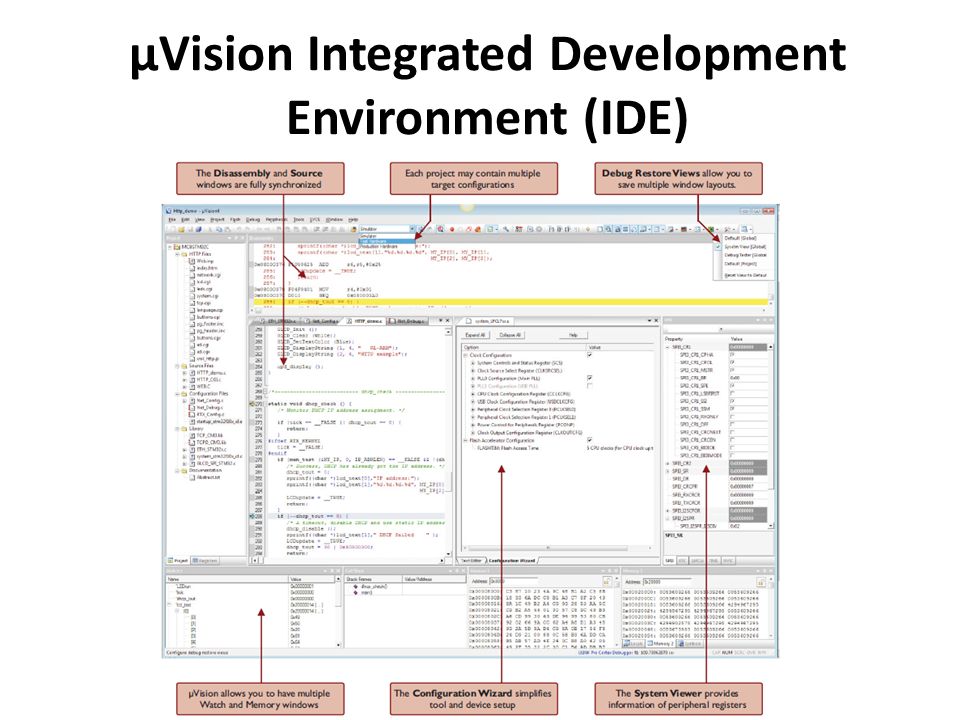Expand CPU Clock Configuration Register node
The width and height of the screenshot is (960, 720).
[x=473, y=394]
